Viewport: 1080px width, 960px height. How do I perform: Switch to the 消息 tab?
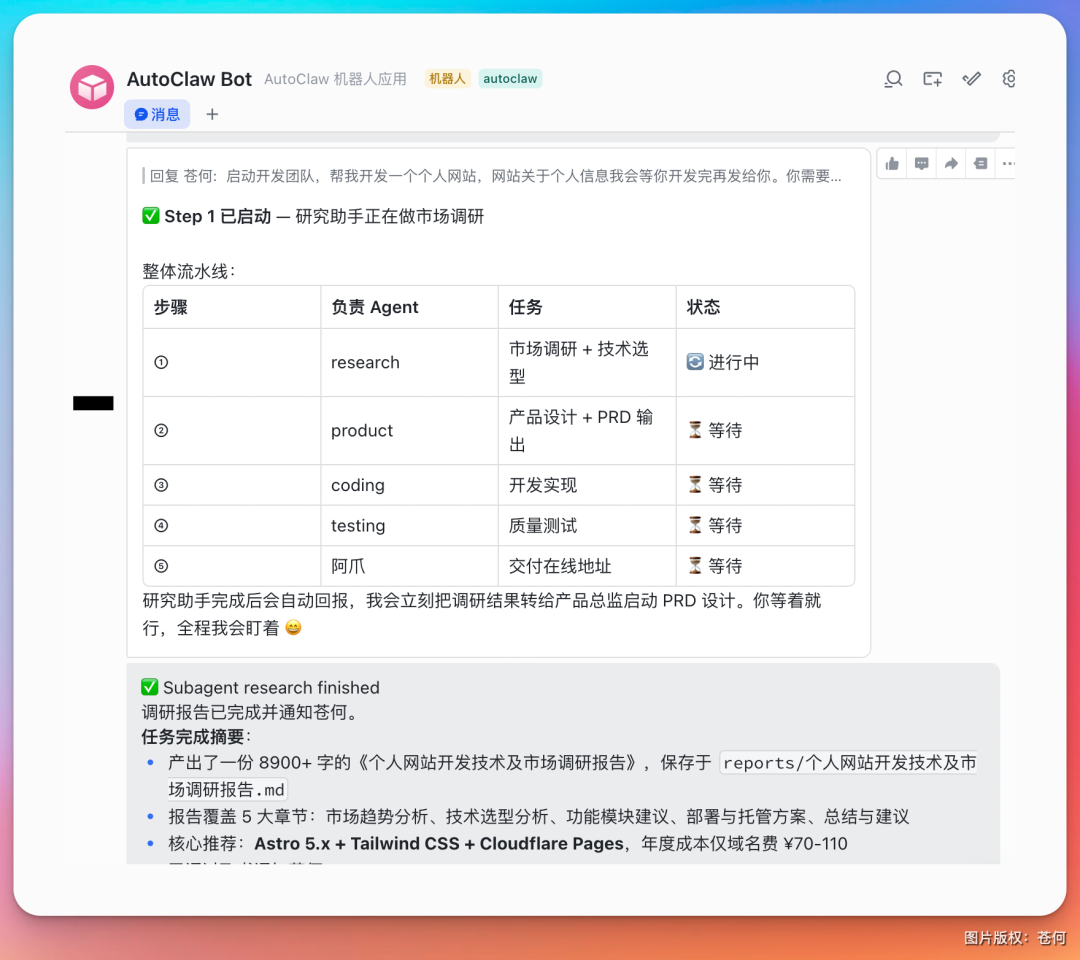157,114
